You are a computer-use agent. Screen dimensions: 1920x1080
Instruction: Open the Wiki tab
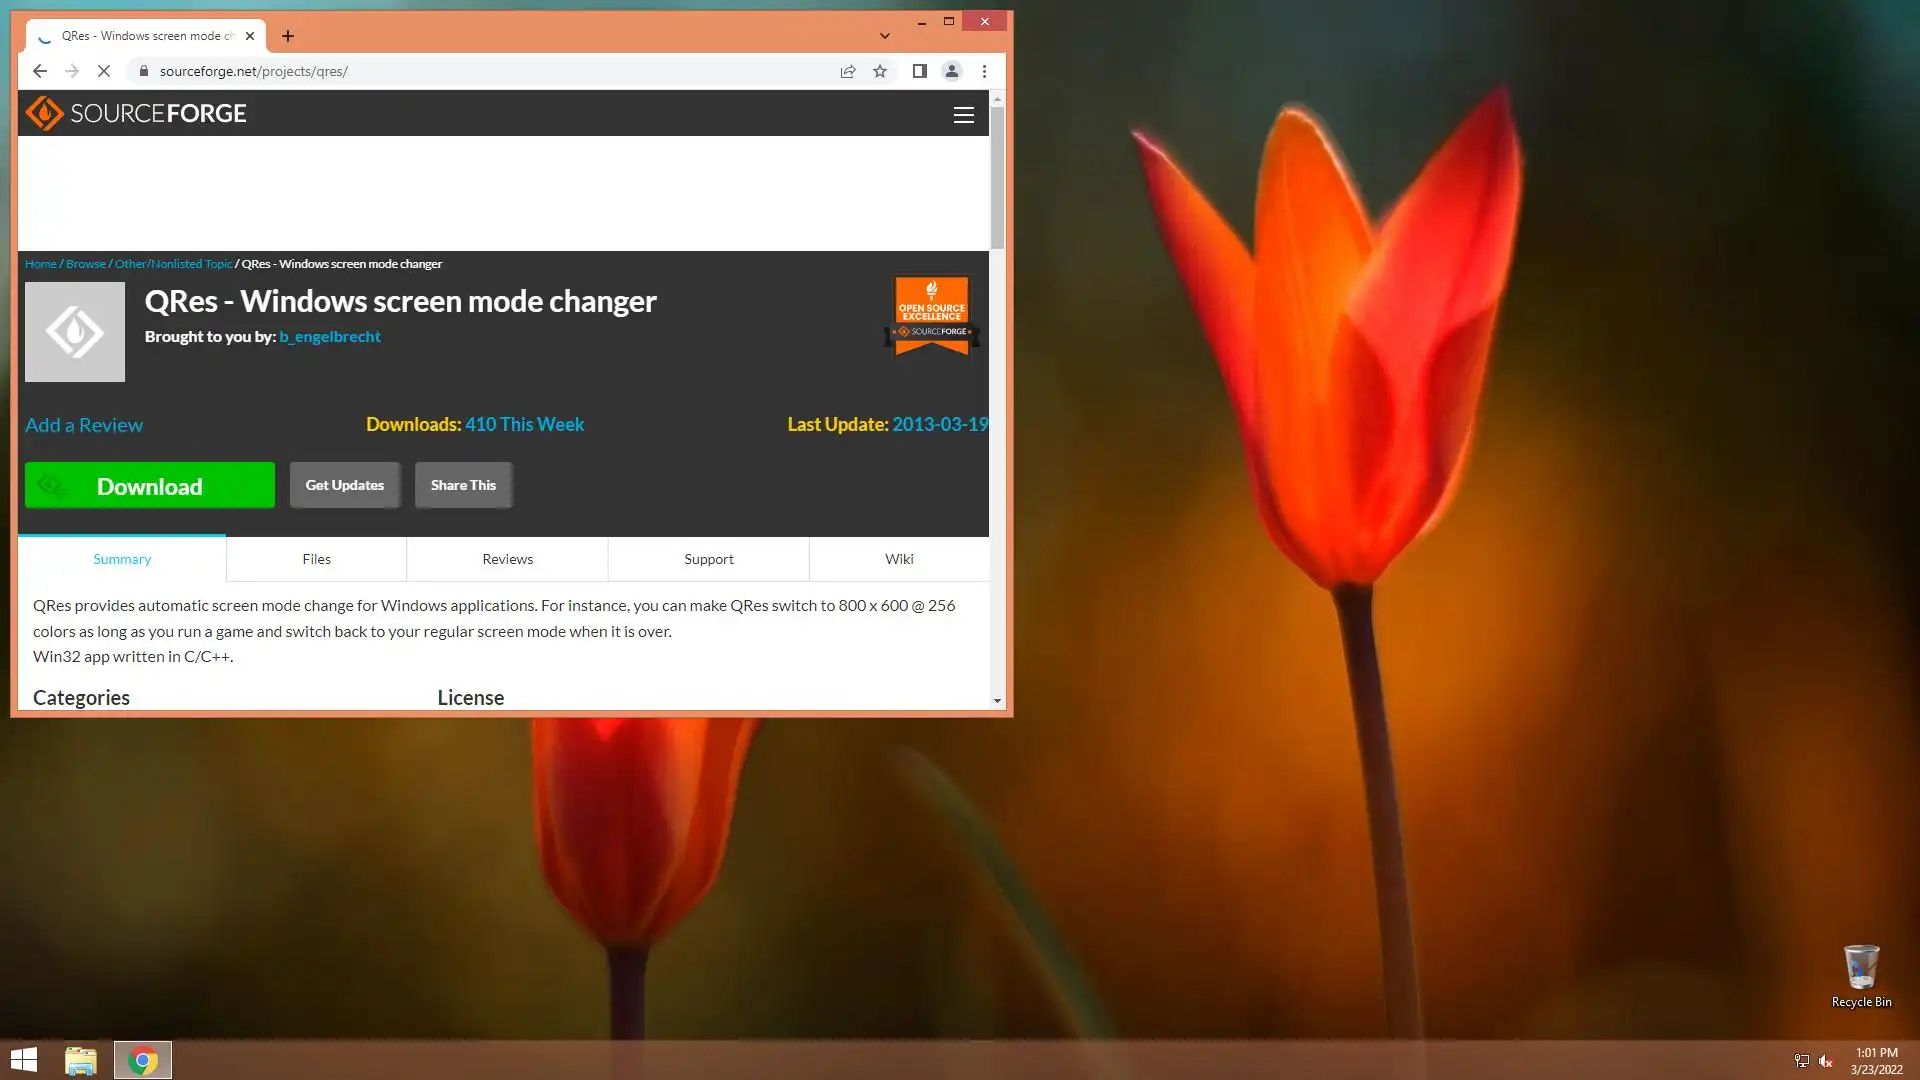tap(899, 559)
